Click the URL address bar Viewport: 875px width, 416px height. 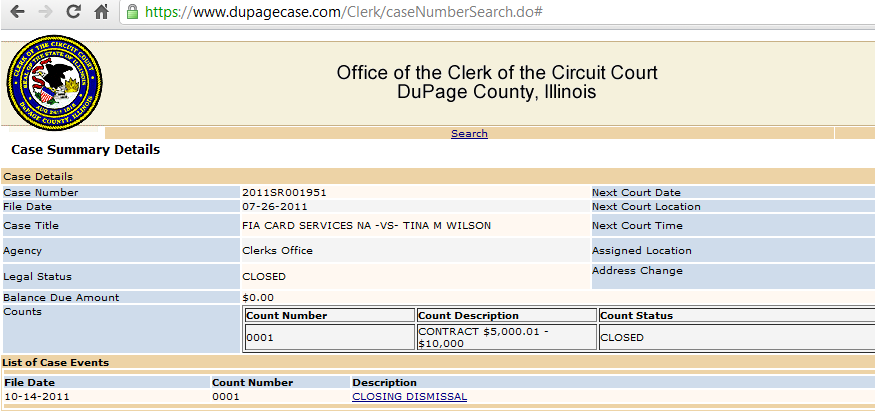pyautogui.click(x=497, y=12)
